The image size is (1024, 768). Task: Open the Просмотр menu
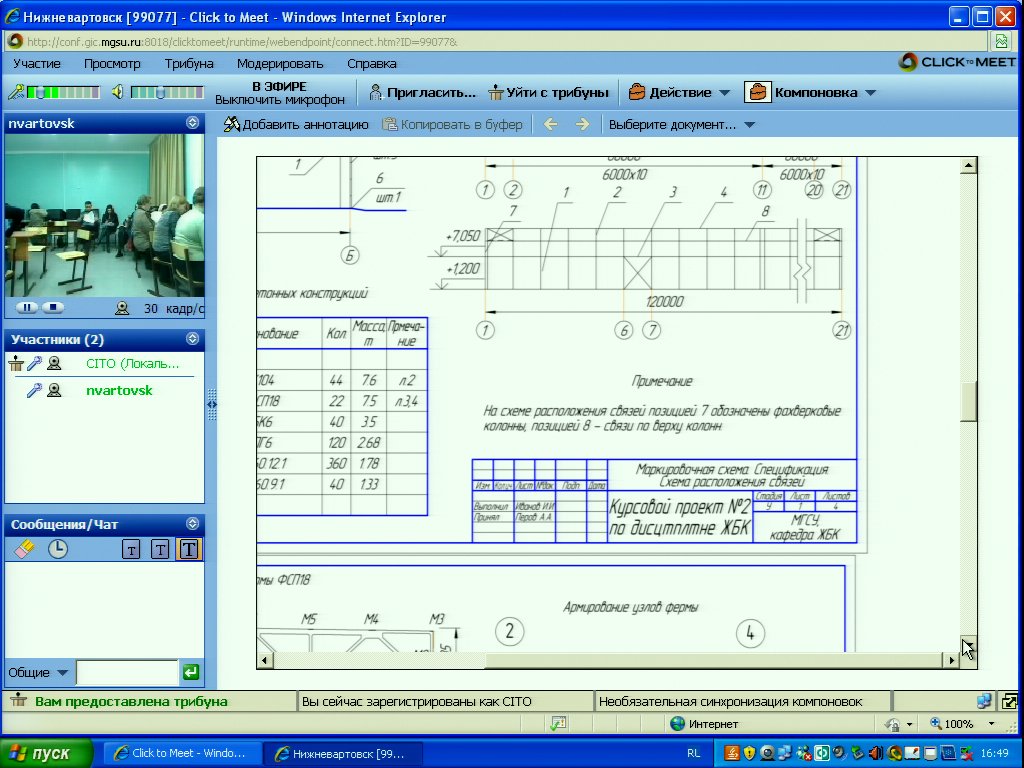(112, 63)
